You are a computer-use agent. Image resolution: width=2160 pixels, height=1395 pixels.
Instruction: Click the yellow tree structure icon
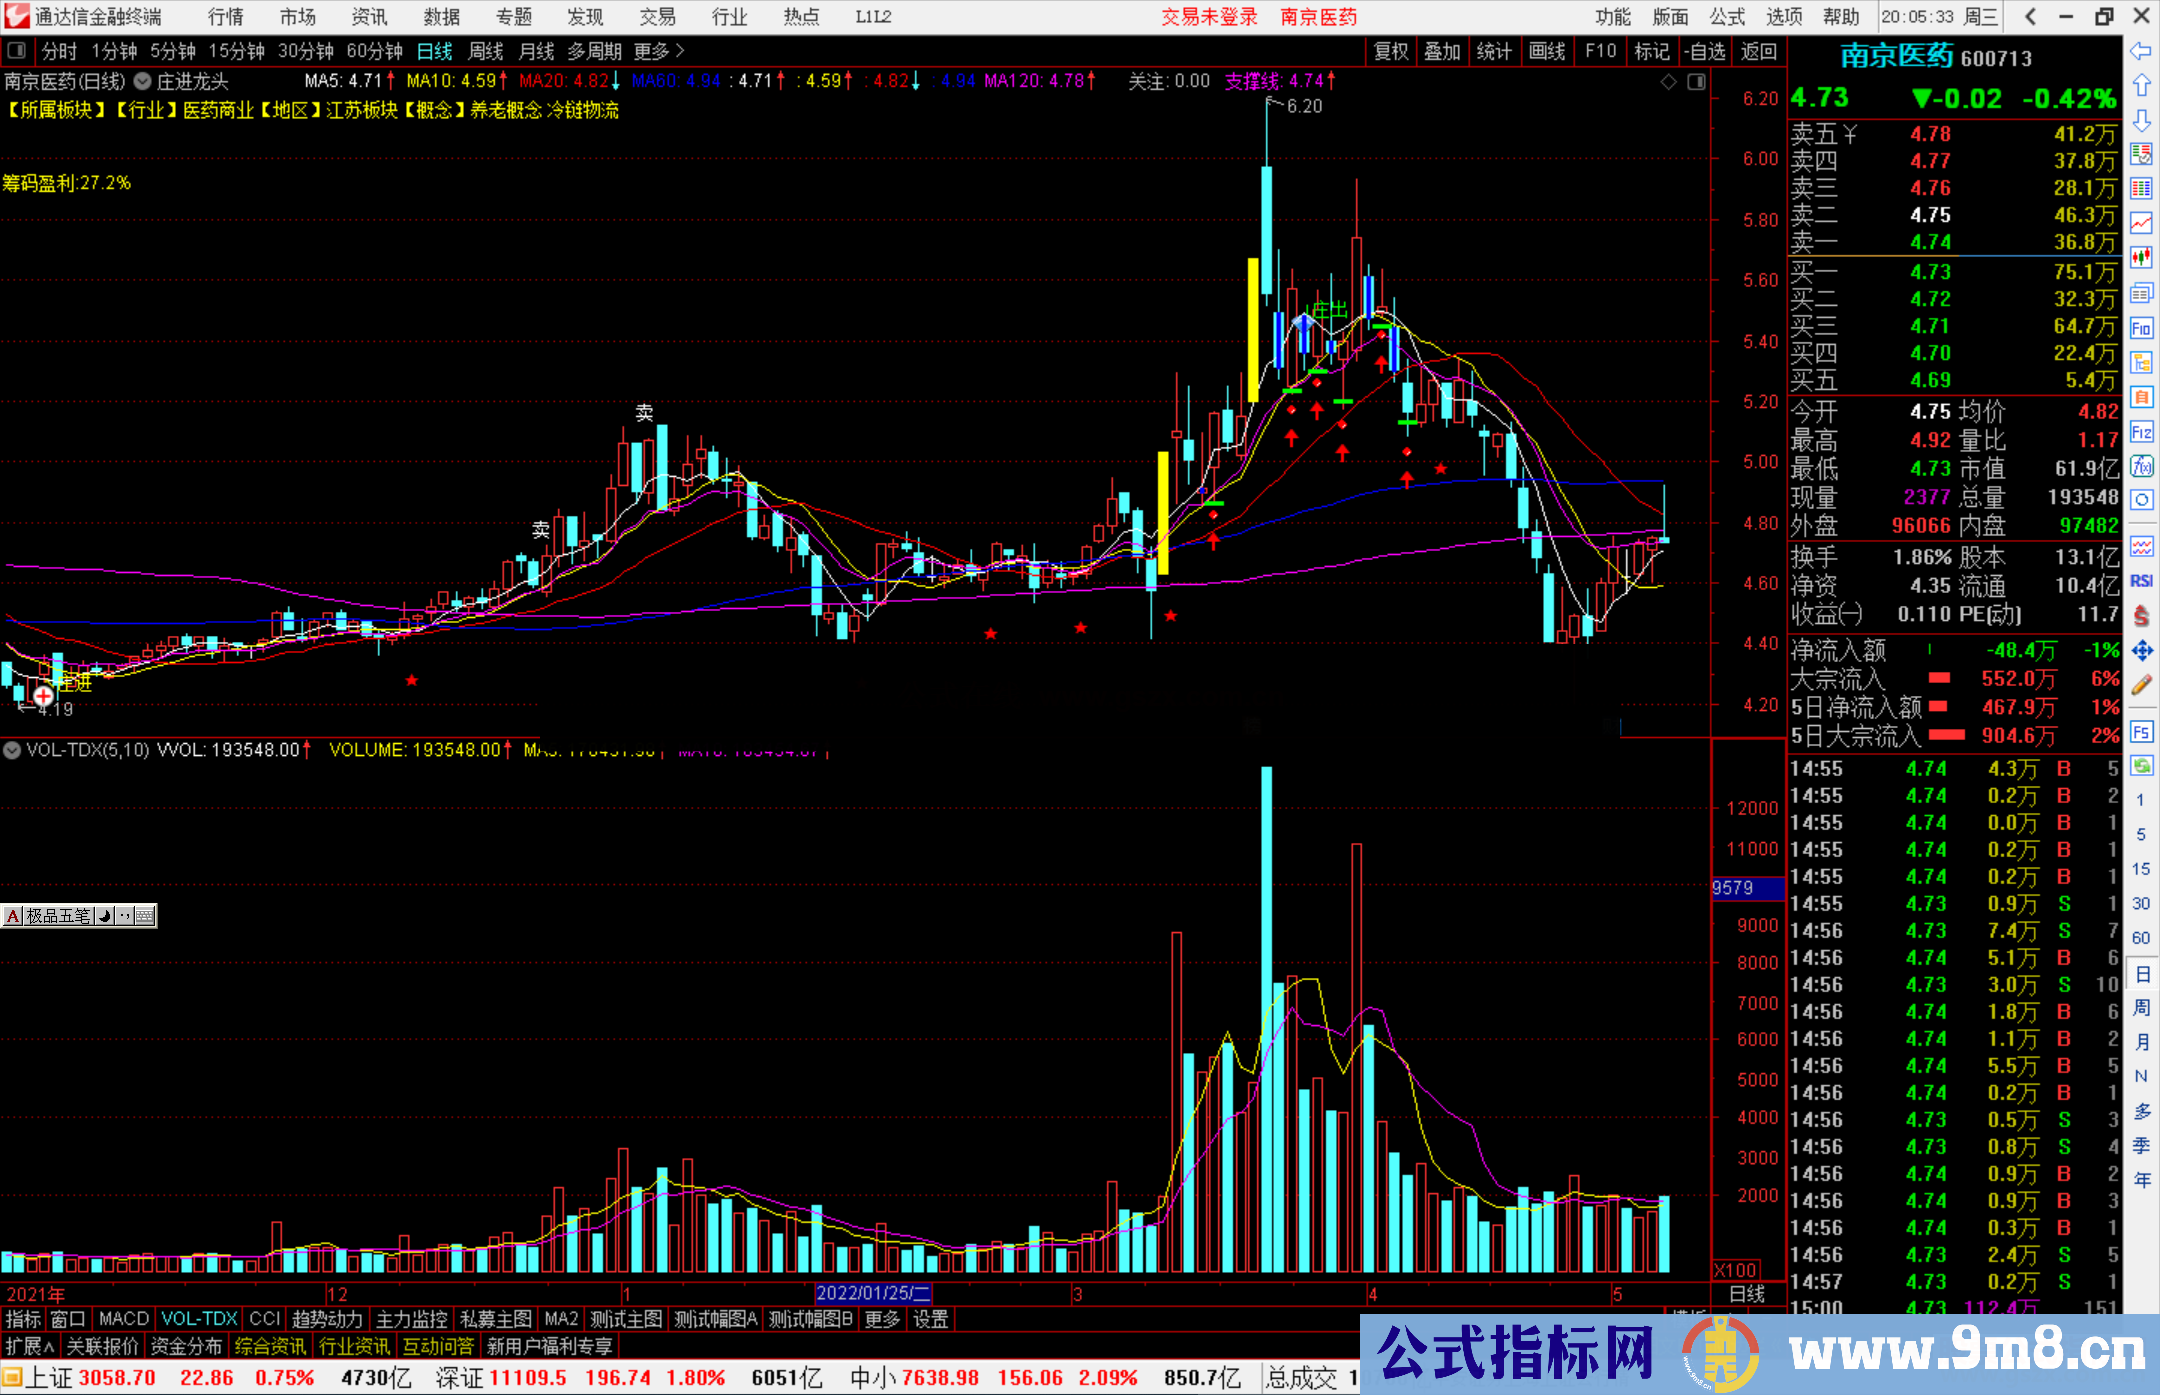2141,363
